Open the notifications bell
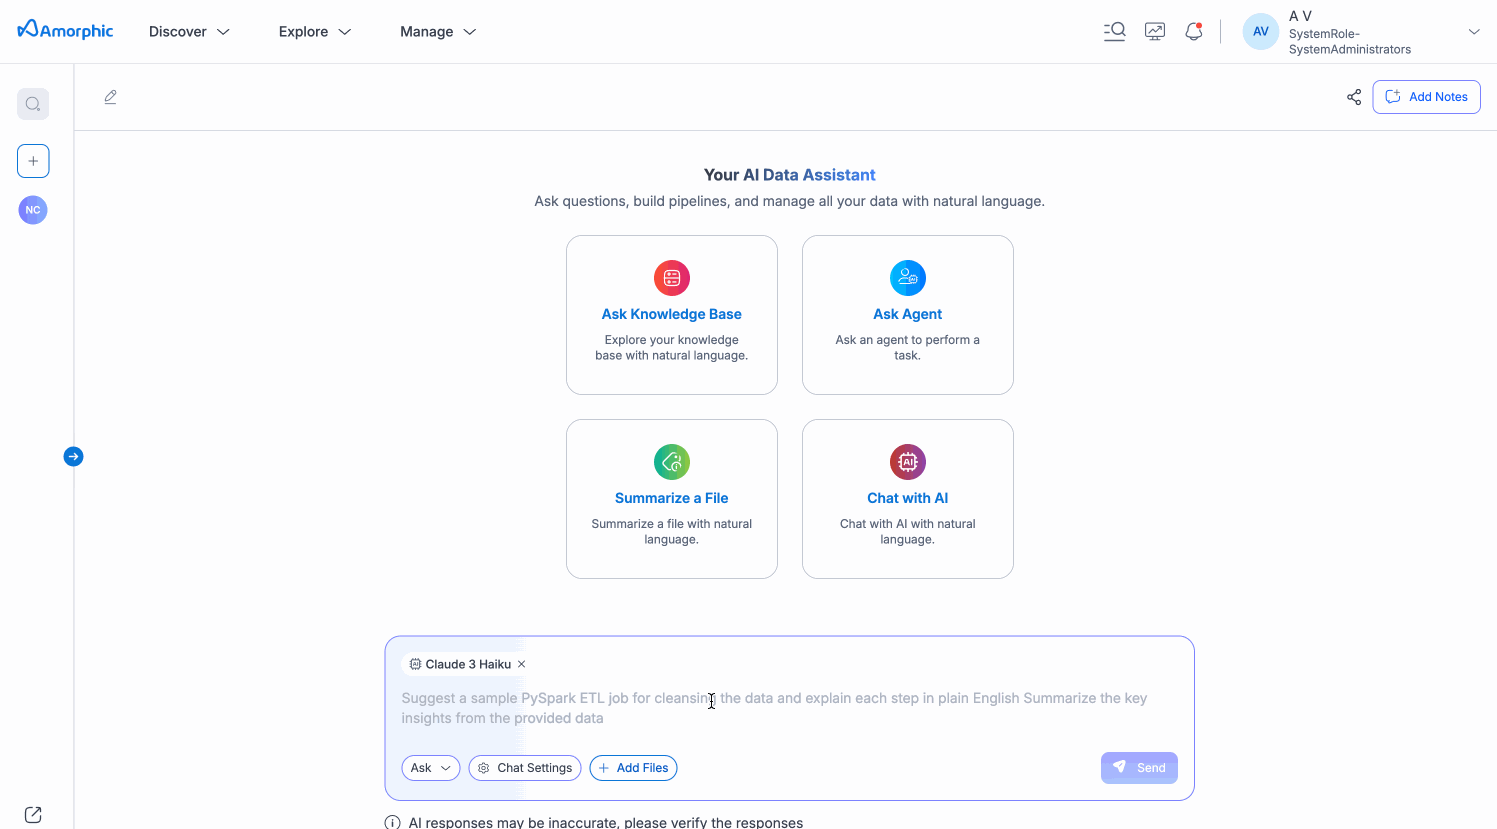1497x829 pixels. click(1193, 32)
